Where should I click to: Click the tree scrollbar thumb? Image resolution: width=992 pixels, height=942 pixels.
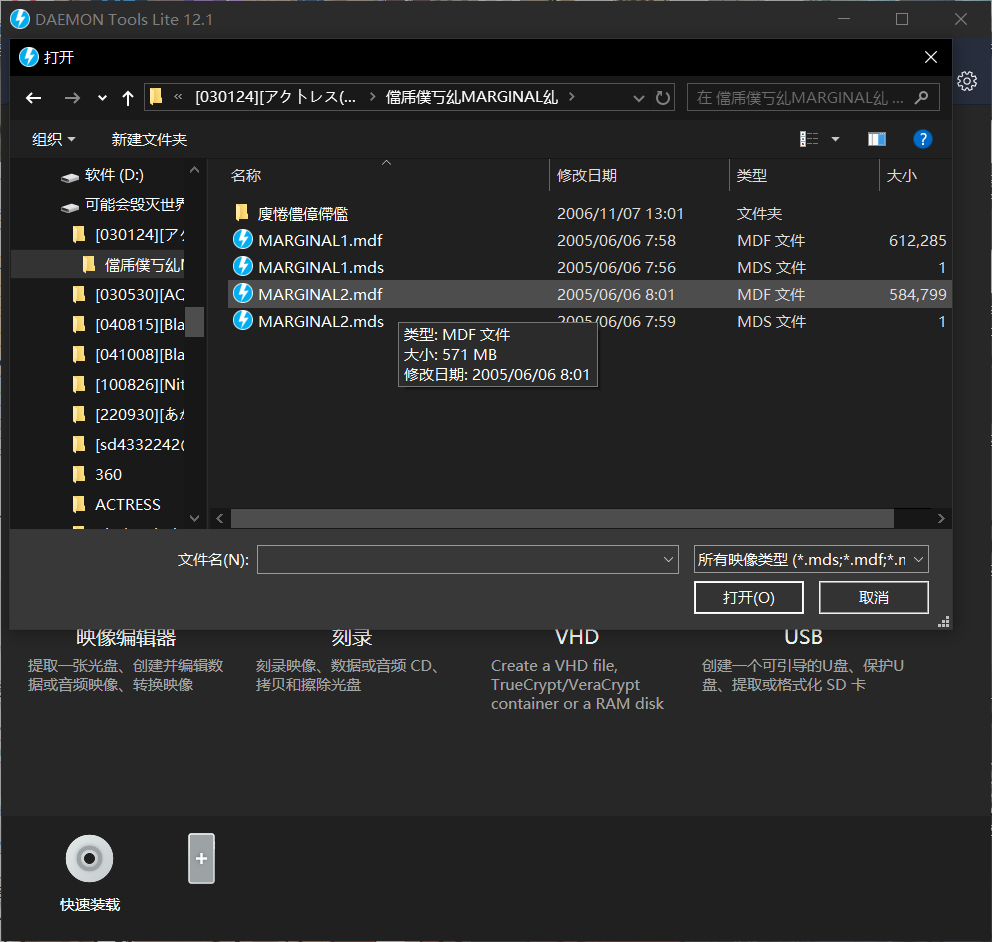194,322
